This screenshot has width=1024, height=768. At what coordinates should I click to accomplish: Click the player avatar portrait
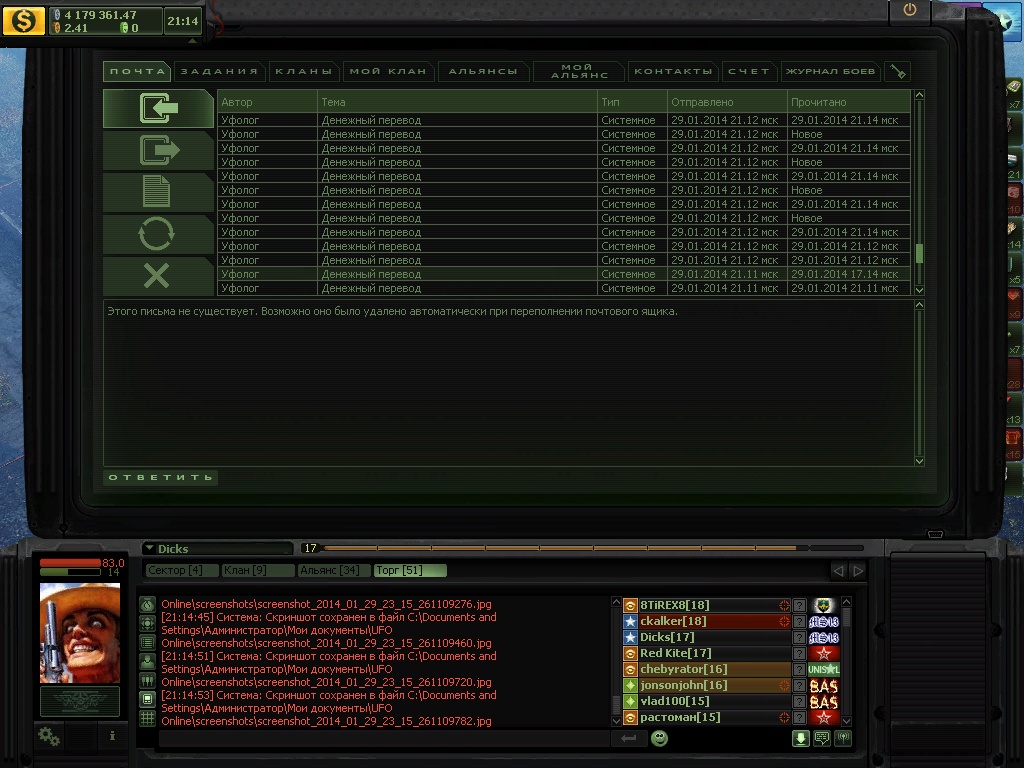(80, 633)
